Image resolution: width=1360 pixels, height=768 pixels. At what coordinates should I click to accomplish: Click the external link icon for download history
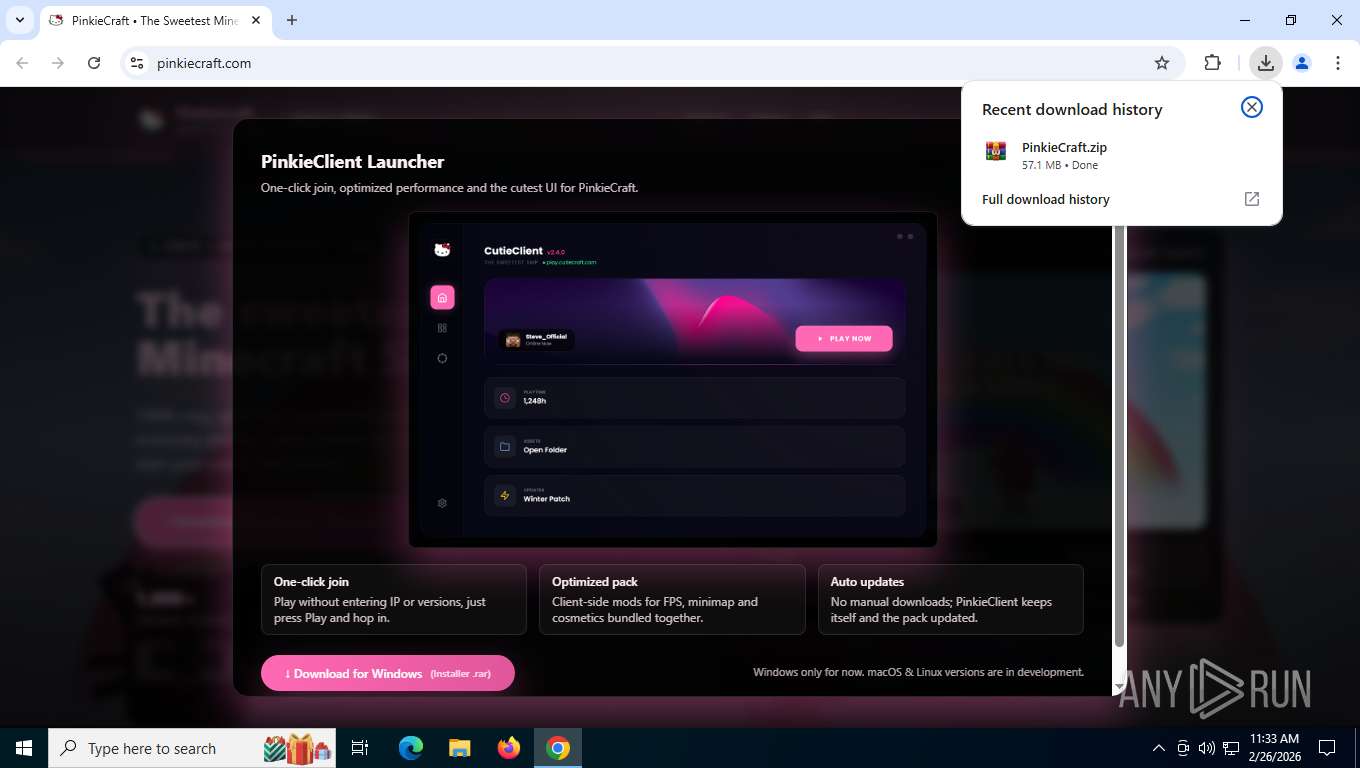1251,199
